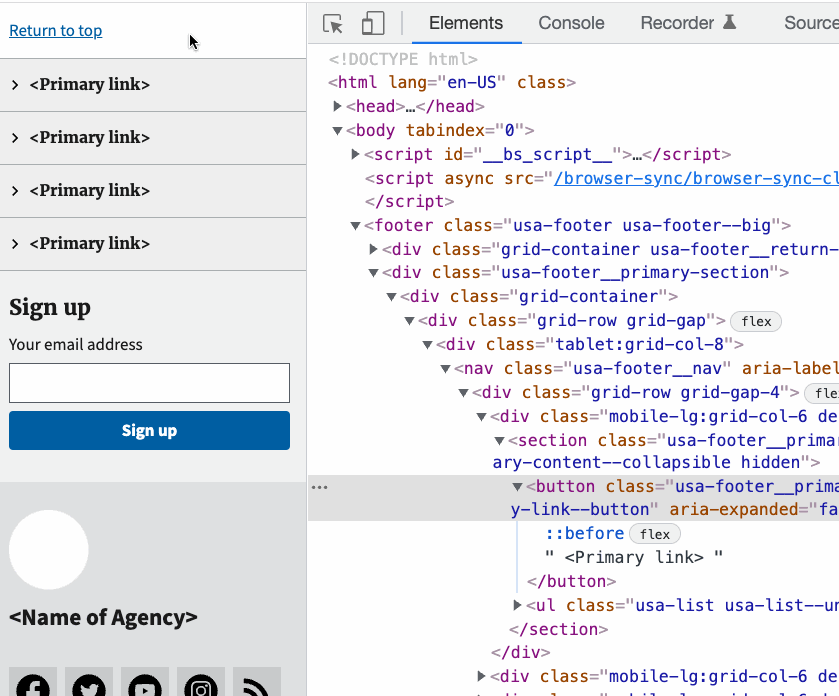This screenshot has height=696, width=839.
Task: Toggle flex badge on grid-gap-4 row
Action: pyautogui.click(x=822, y=394)
